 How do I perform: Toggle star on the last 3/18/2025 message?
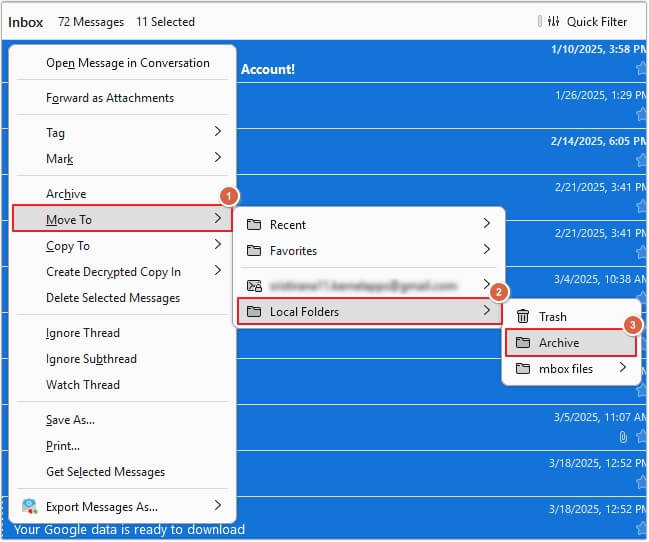640,529
